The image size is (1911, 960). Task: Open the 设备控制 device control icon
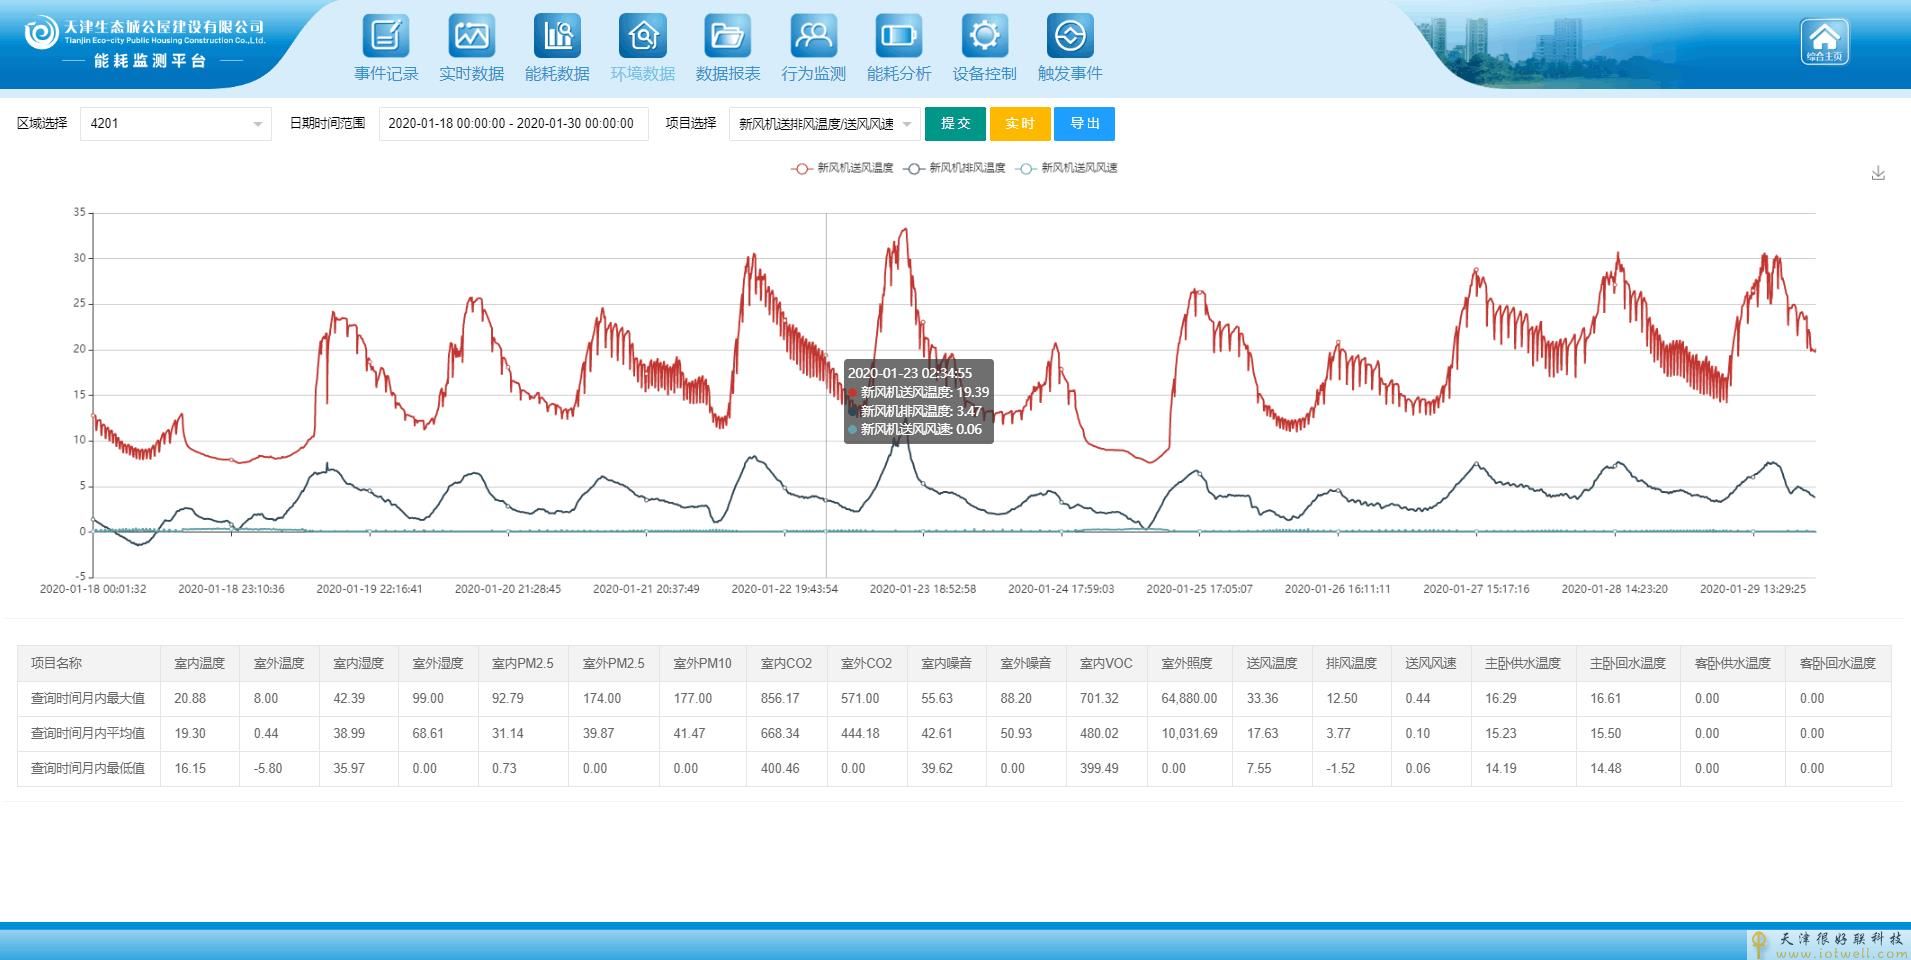[984, 37]
